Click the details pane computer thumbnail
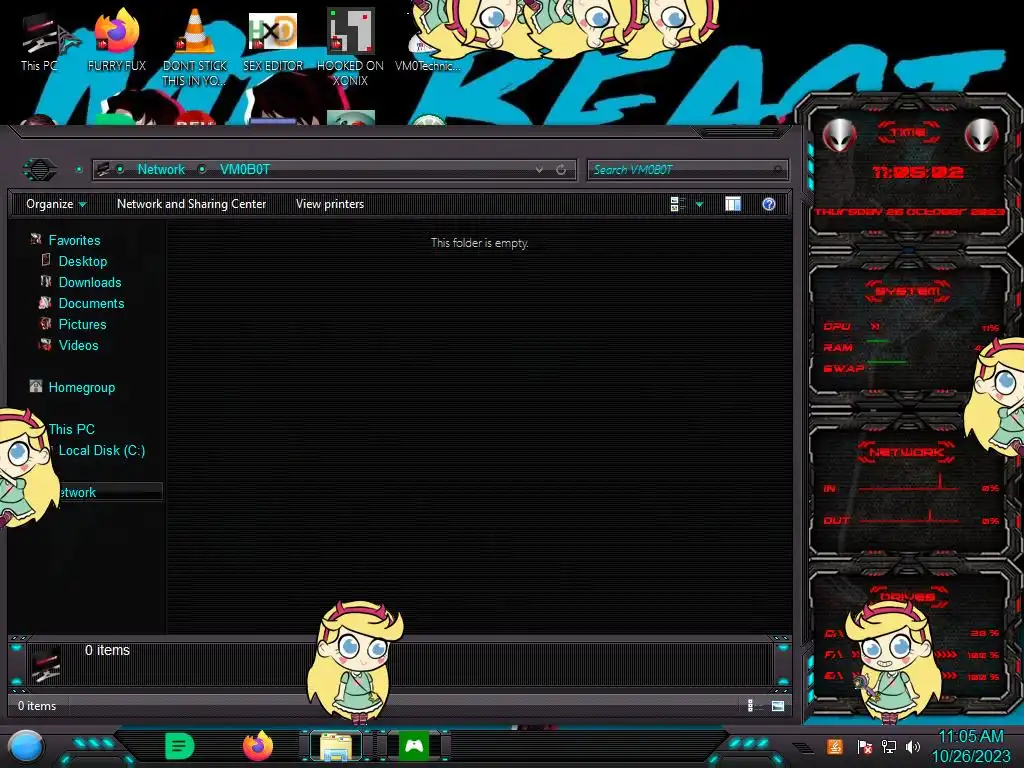Screen dimensions: 1024x768 46,664
